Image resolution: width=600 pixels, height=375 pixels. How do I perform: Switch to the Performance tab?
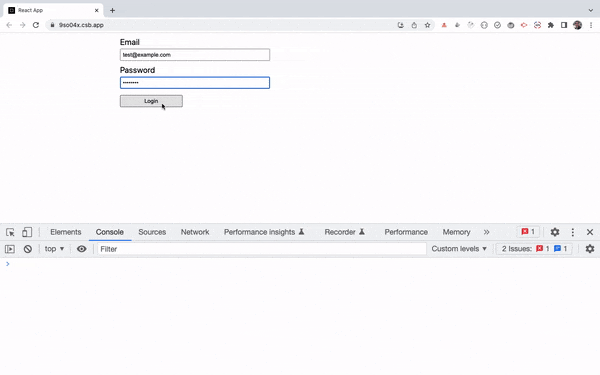[x=406, y=232]
